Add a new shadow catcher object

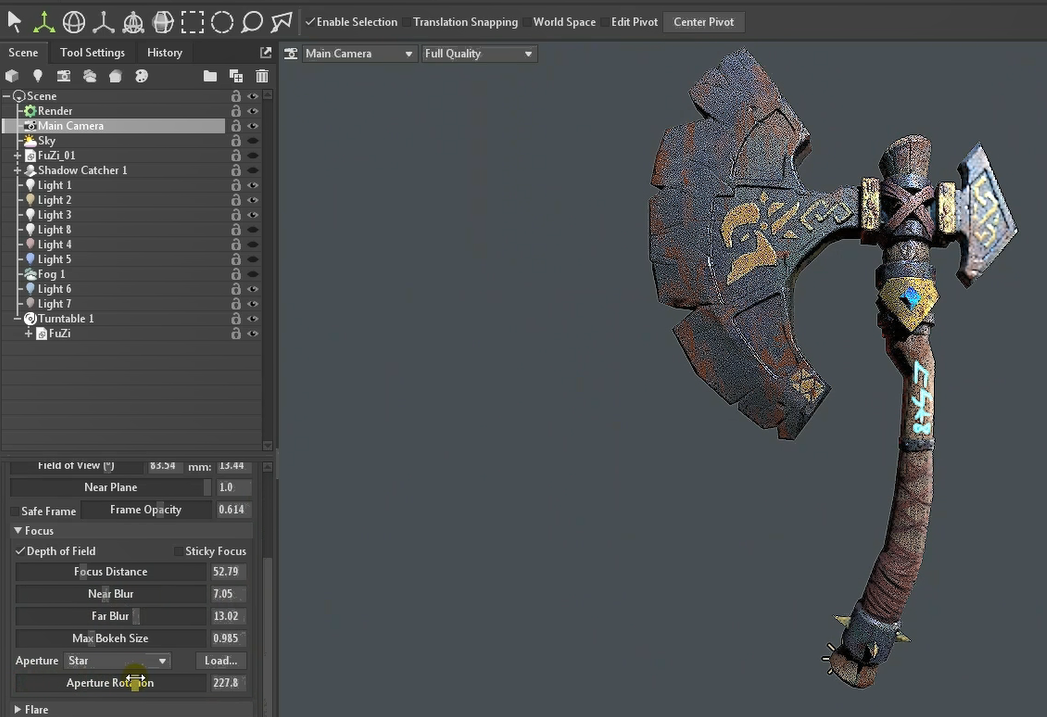point(116,76)
